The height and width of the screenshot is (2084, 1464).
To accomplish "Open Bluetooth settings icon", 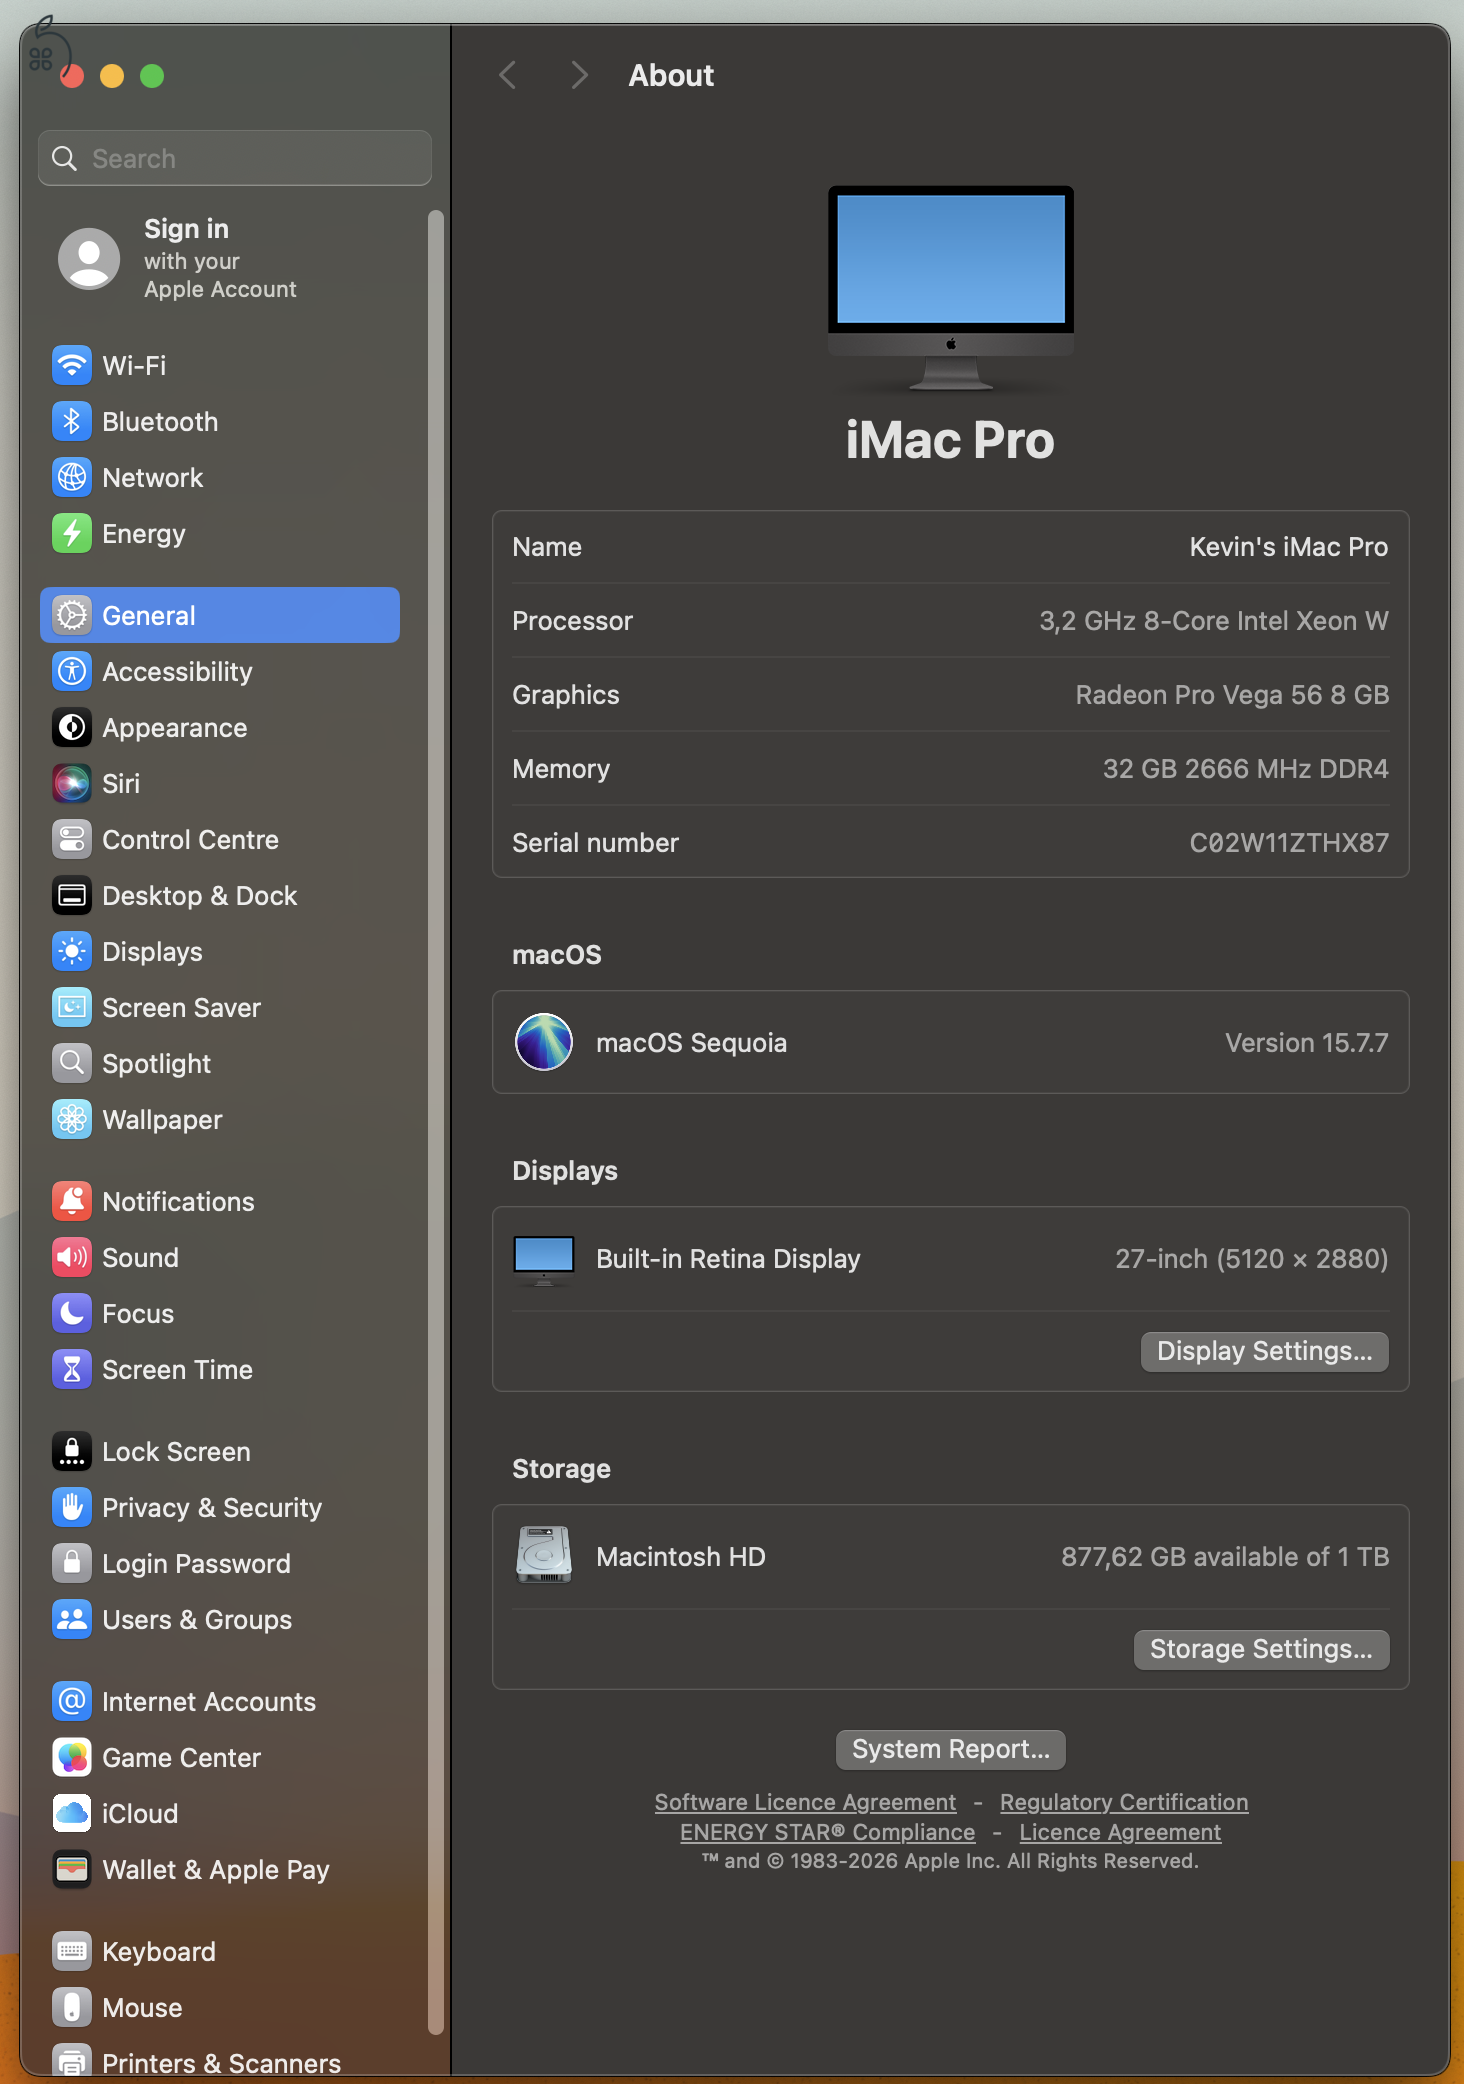I will tap(72, 422).
